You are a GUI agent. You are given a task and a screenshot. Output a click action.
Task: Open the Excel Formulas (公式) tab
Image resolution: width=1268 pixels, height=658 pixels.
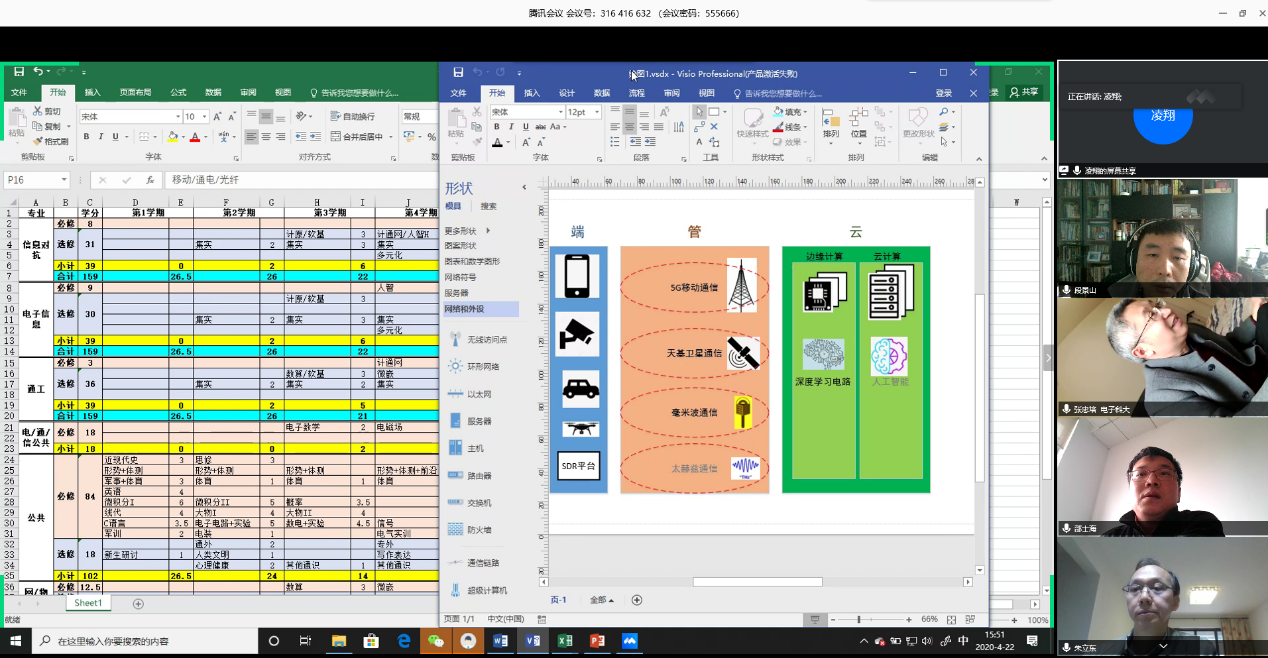click(178, 92)
